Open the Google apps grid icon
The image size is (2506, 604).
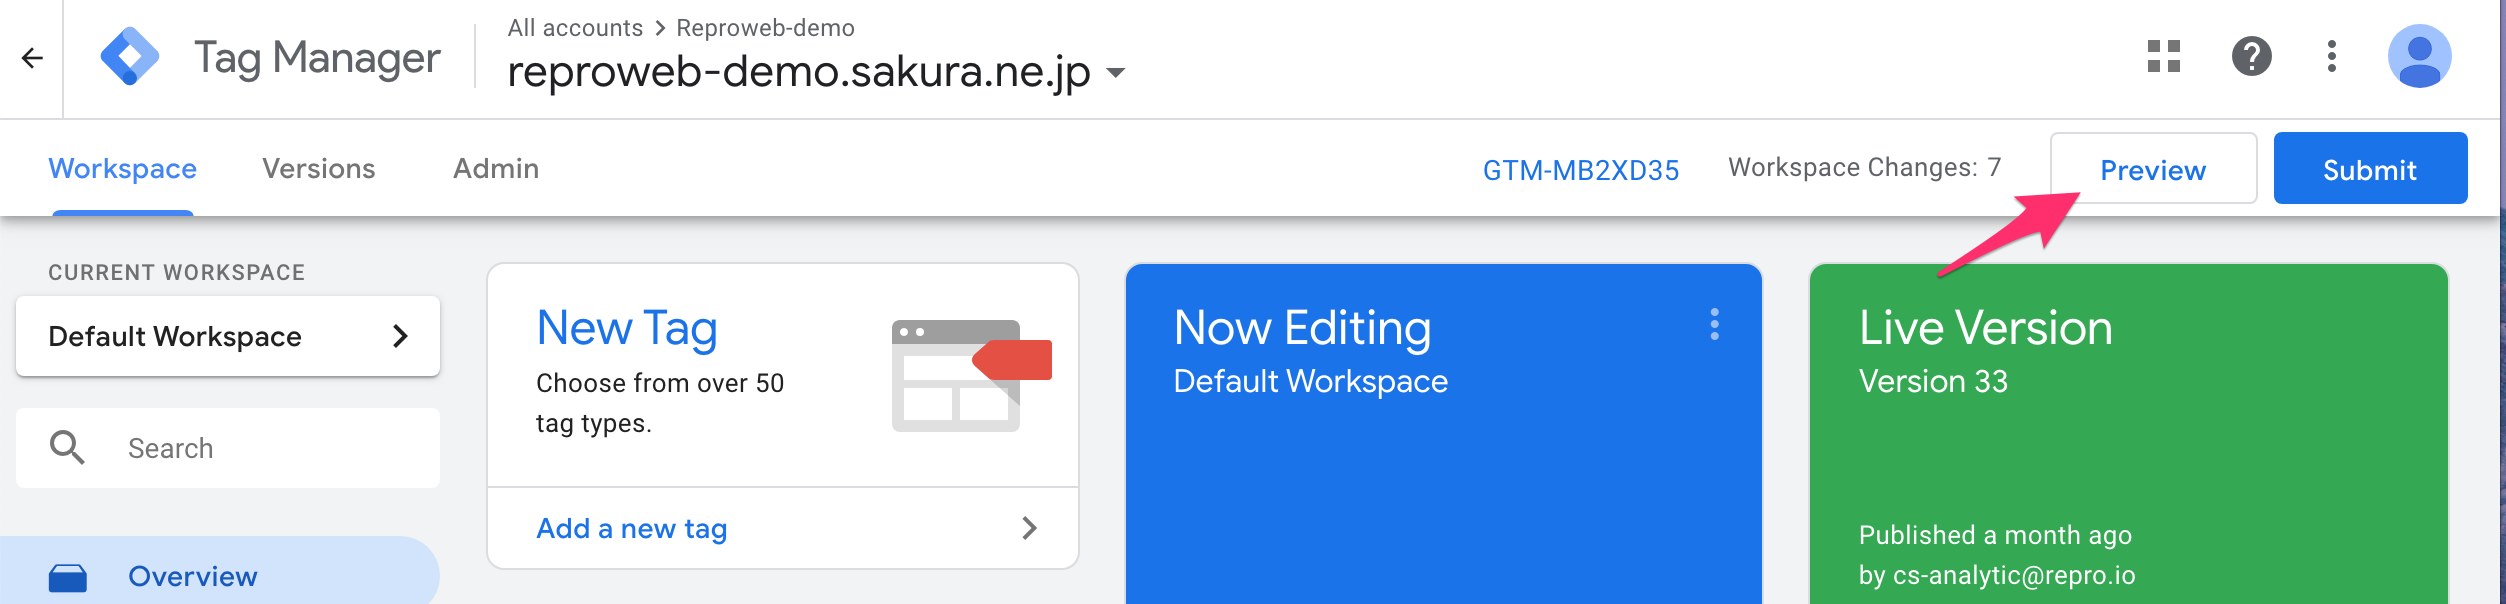tap(2164, 56)
